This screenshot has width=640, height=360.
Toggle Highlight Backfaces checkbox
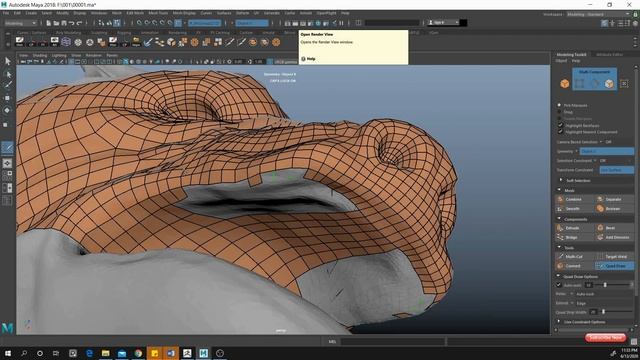coord(560,126)
